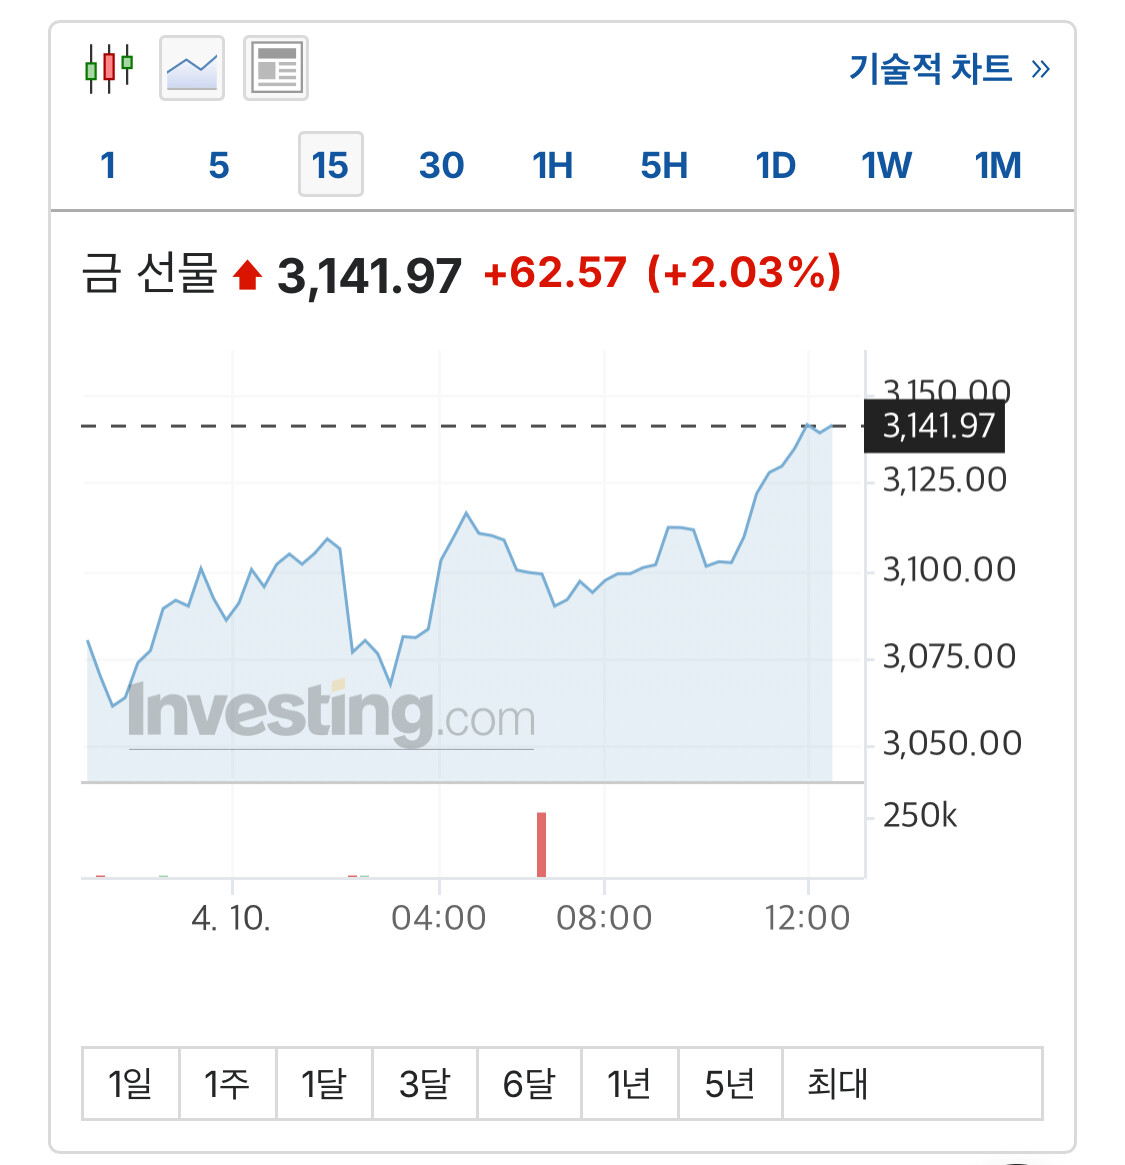
Task: Switch interval to 1H
Action: coord(552,165)
